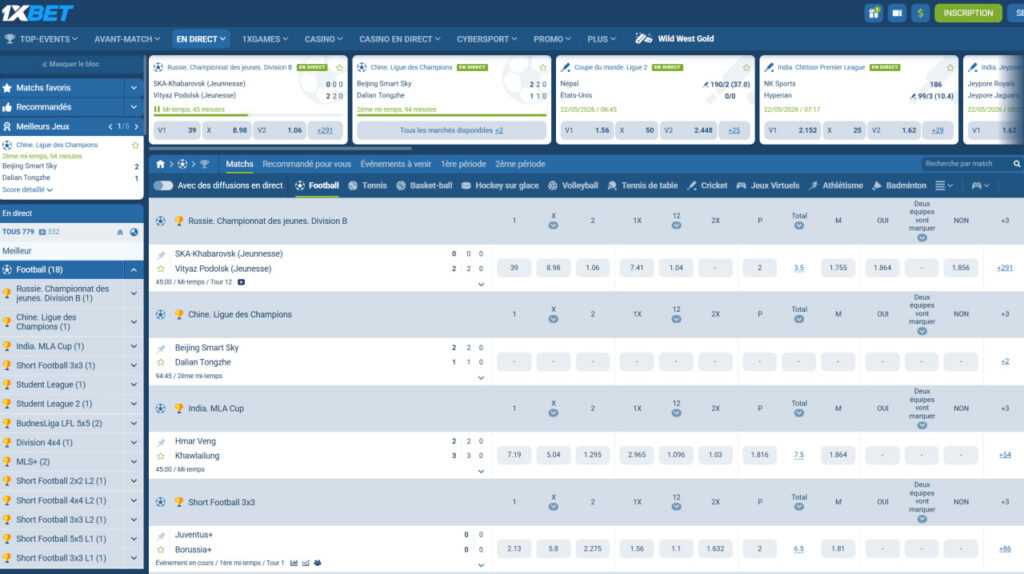Viewport: 1024px width, 574px height.
Task: Open +291 more markets for SKA-Khabarovsk row
Action: pyautogui.click(x=1004, y=268)
